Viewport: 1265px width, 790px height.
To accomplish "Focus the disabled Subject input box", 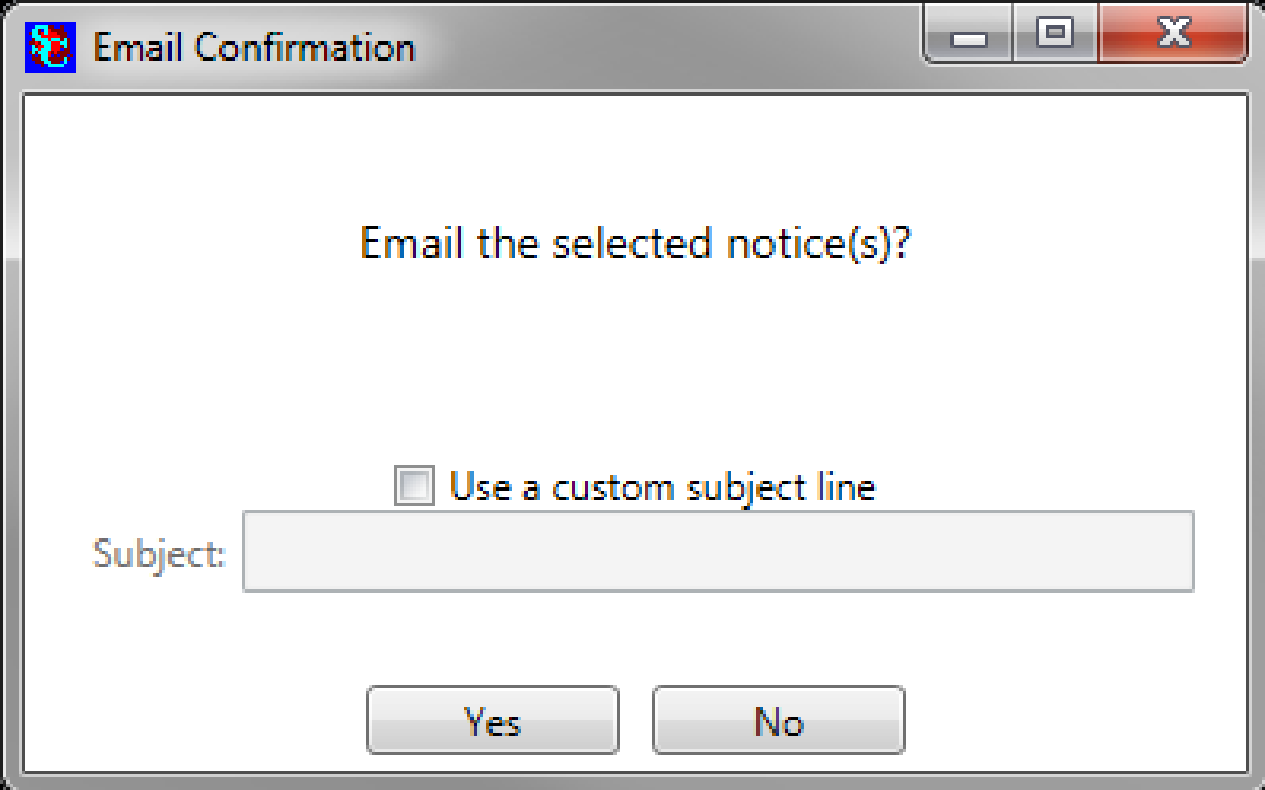I will [x=718, y=551].
